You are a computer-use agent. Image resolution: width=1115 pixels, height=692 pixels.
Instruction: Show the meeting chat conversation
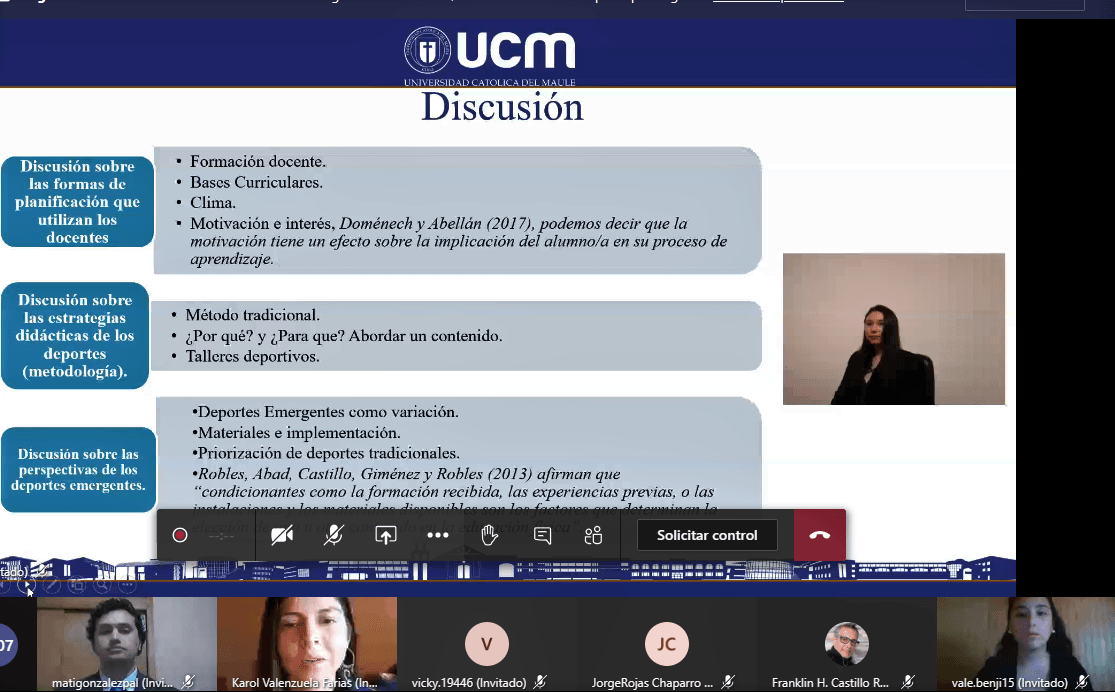pyautogui.click(x=542, y=535)
